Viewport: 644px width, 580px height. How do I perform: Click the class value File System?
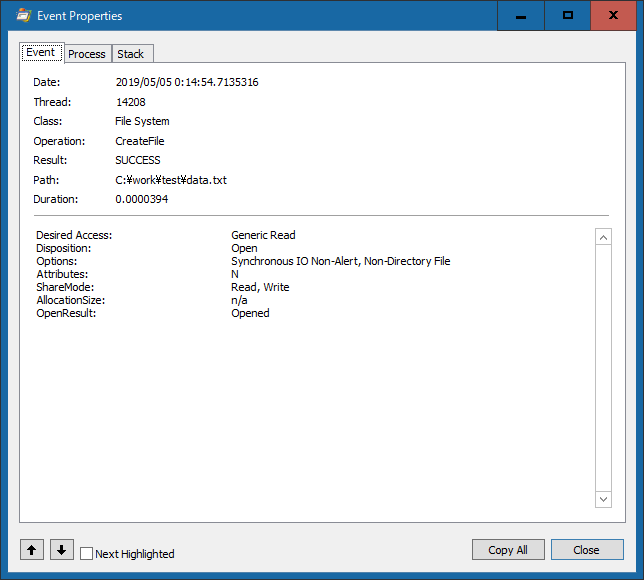tap(142, 121)
